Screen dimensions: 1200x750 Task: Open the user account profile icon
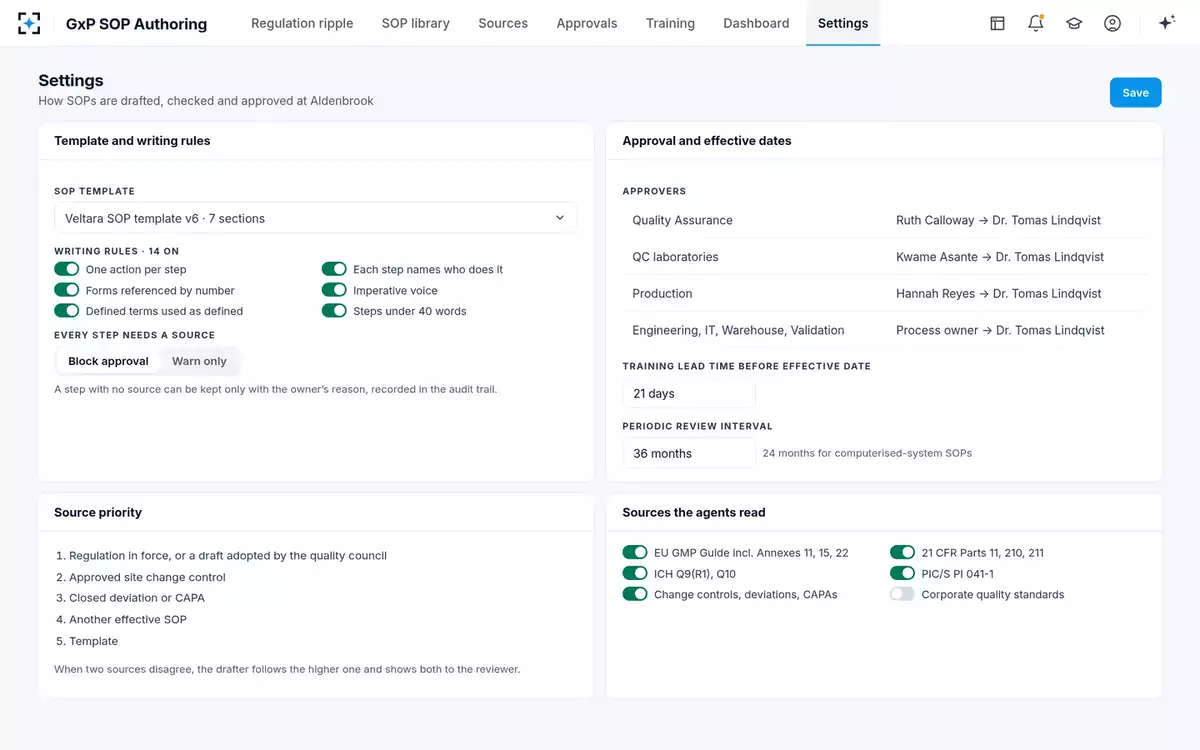point(1112,23)
